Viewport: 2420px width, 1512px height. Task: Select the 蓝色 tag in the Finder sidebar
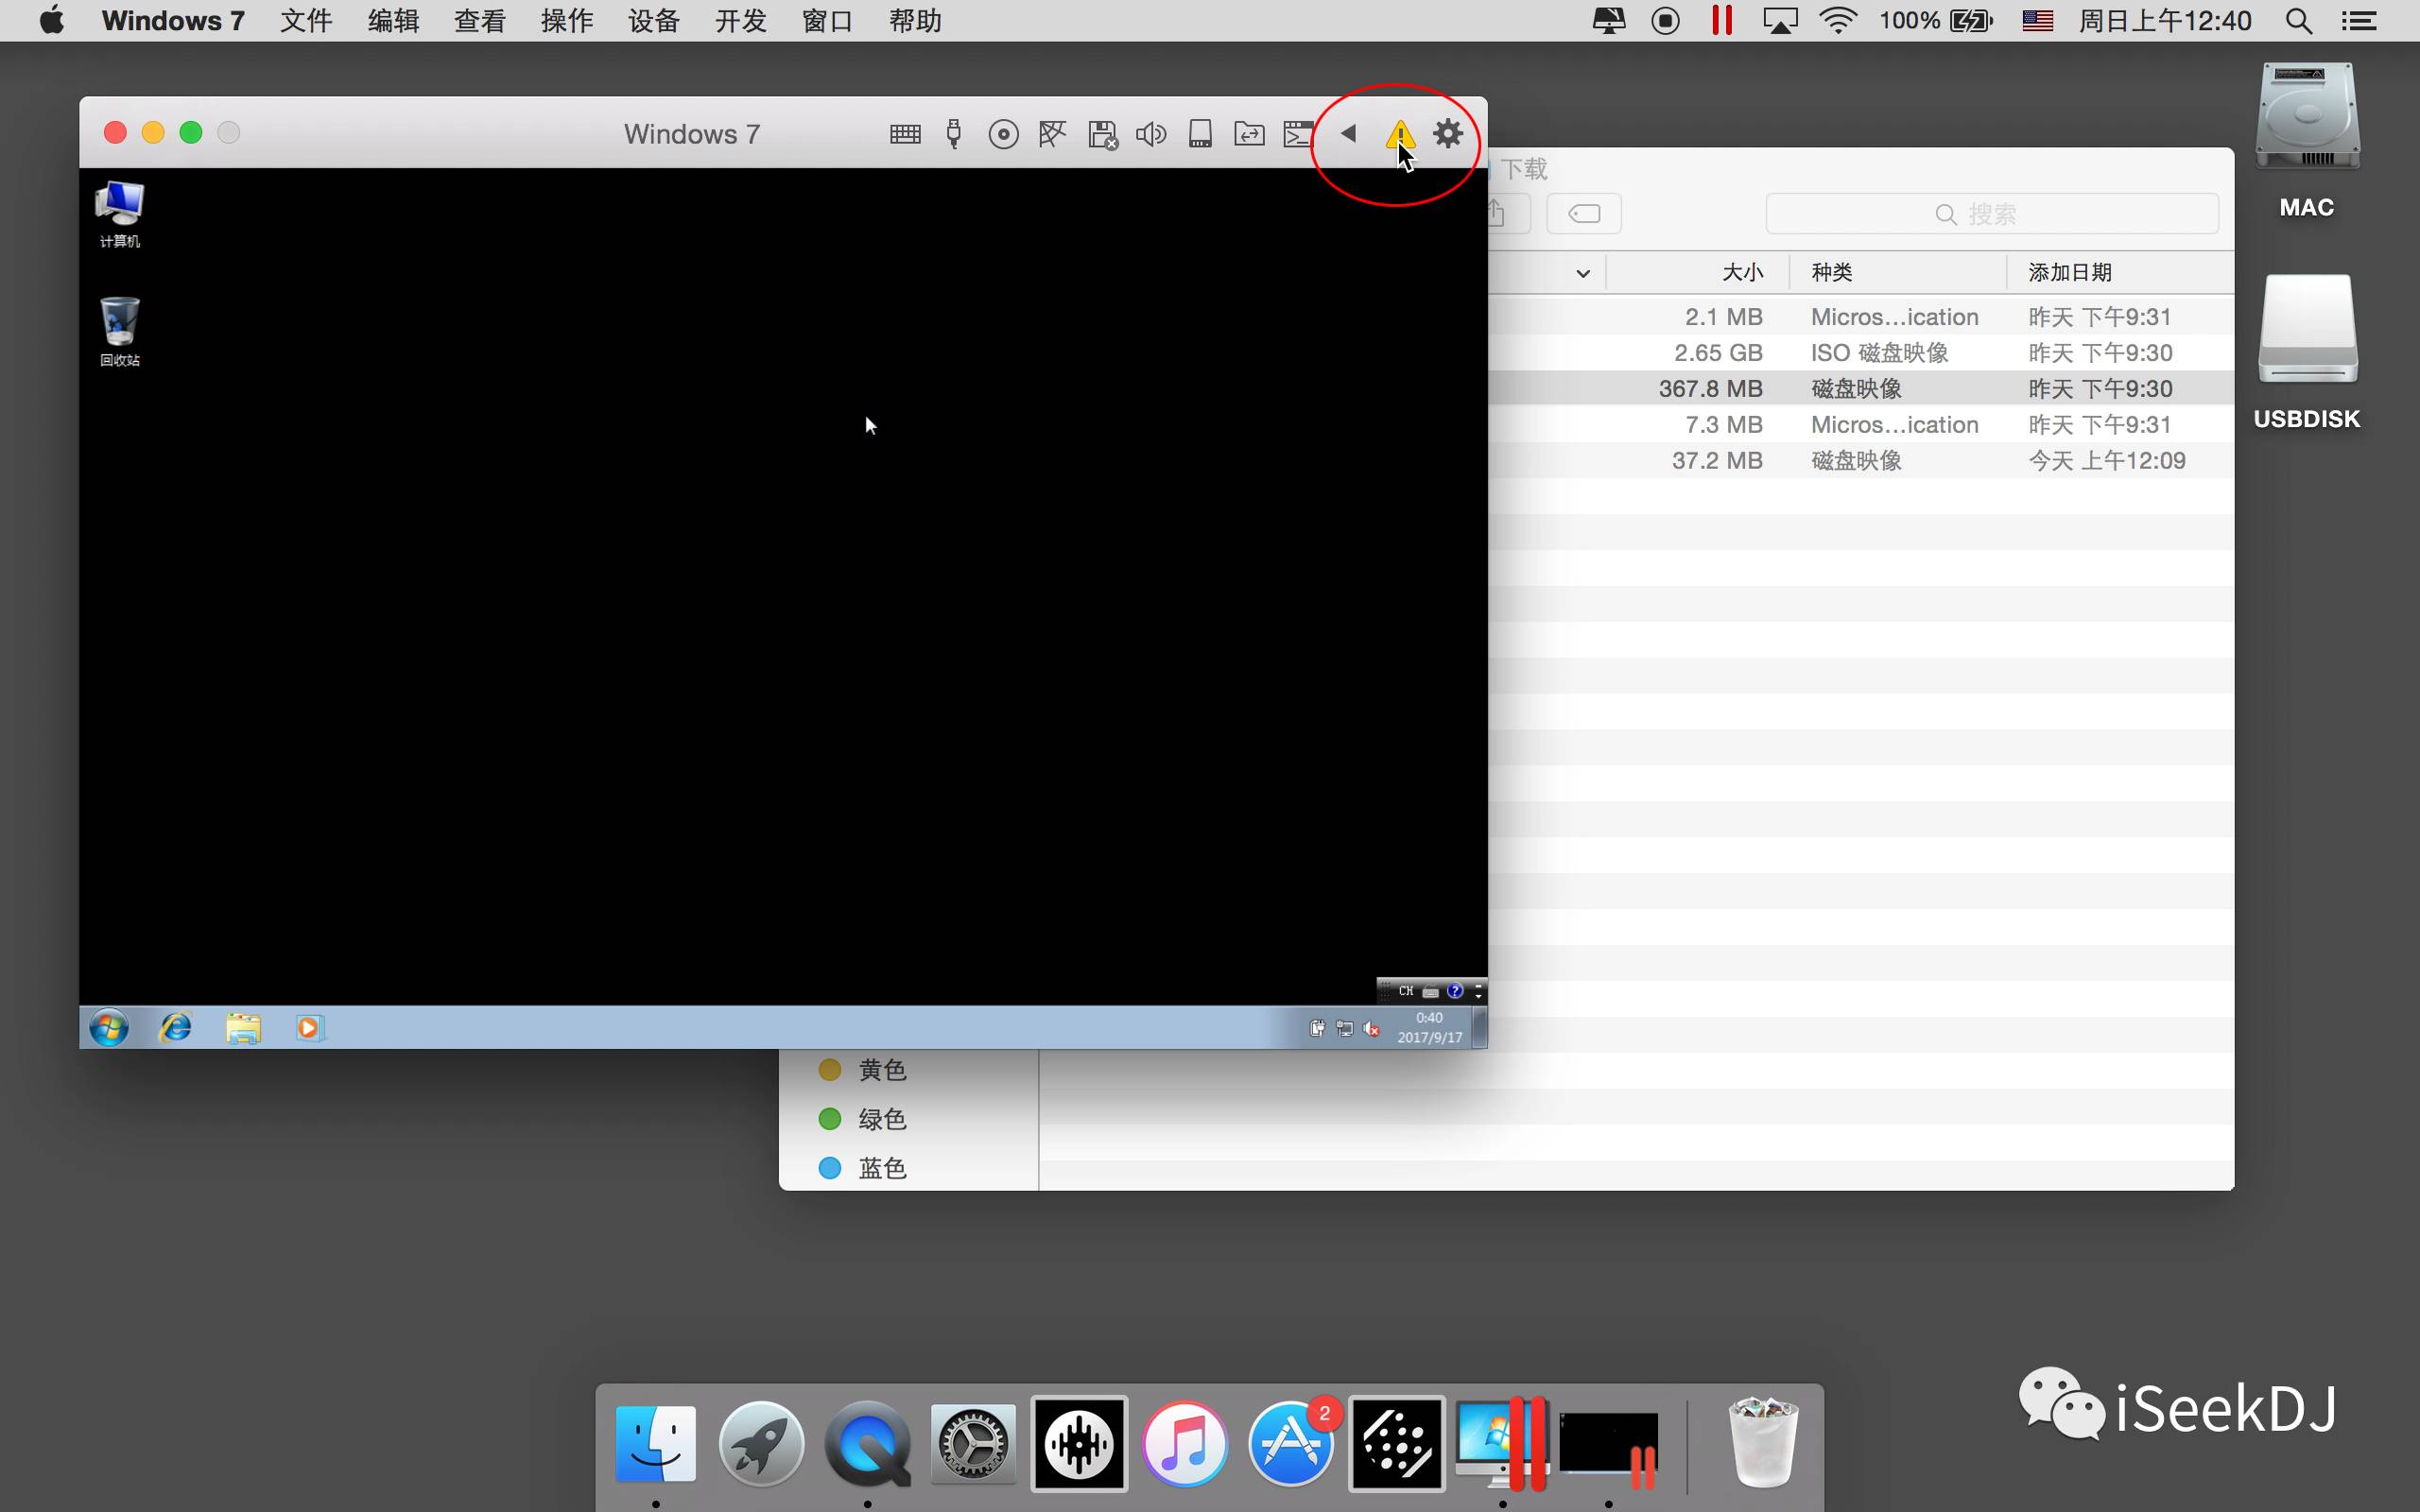tap(881, 1168)
